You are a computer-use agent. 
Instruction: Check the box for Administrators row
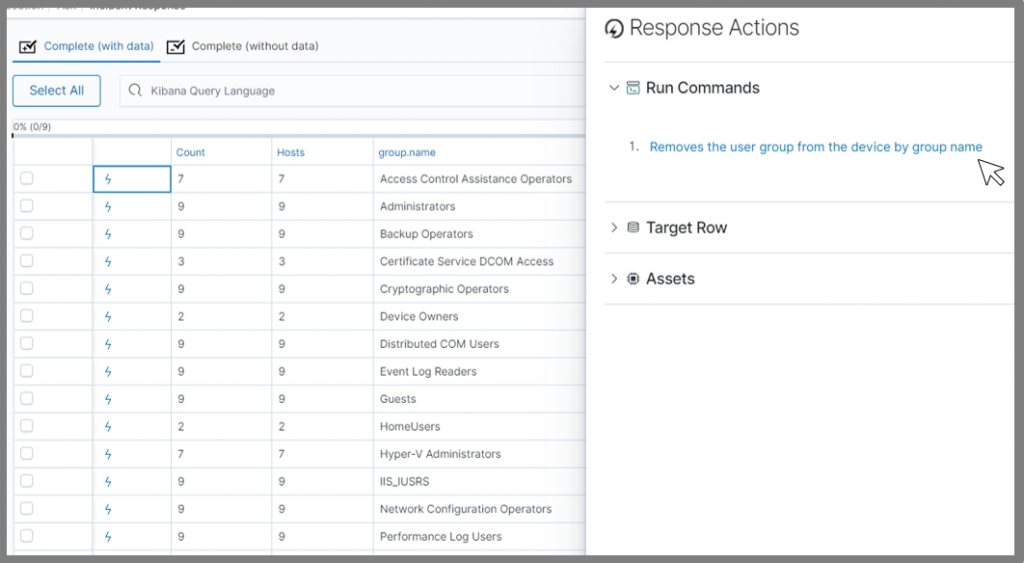click(27, 206)
